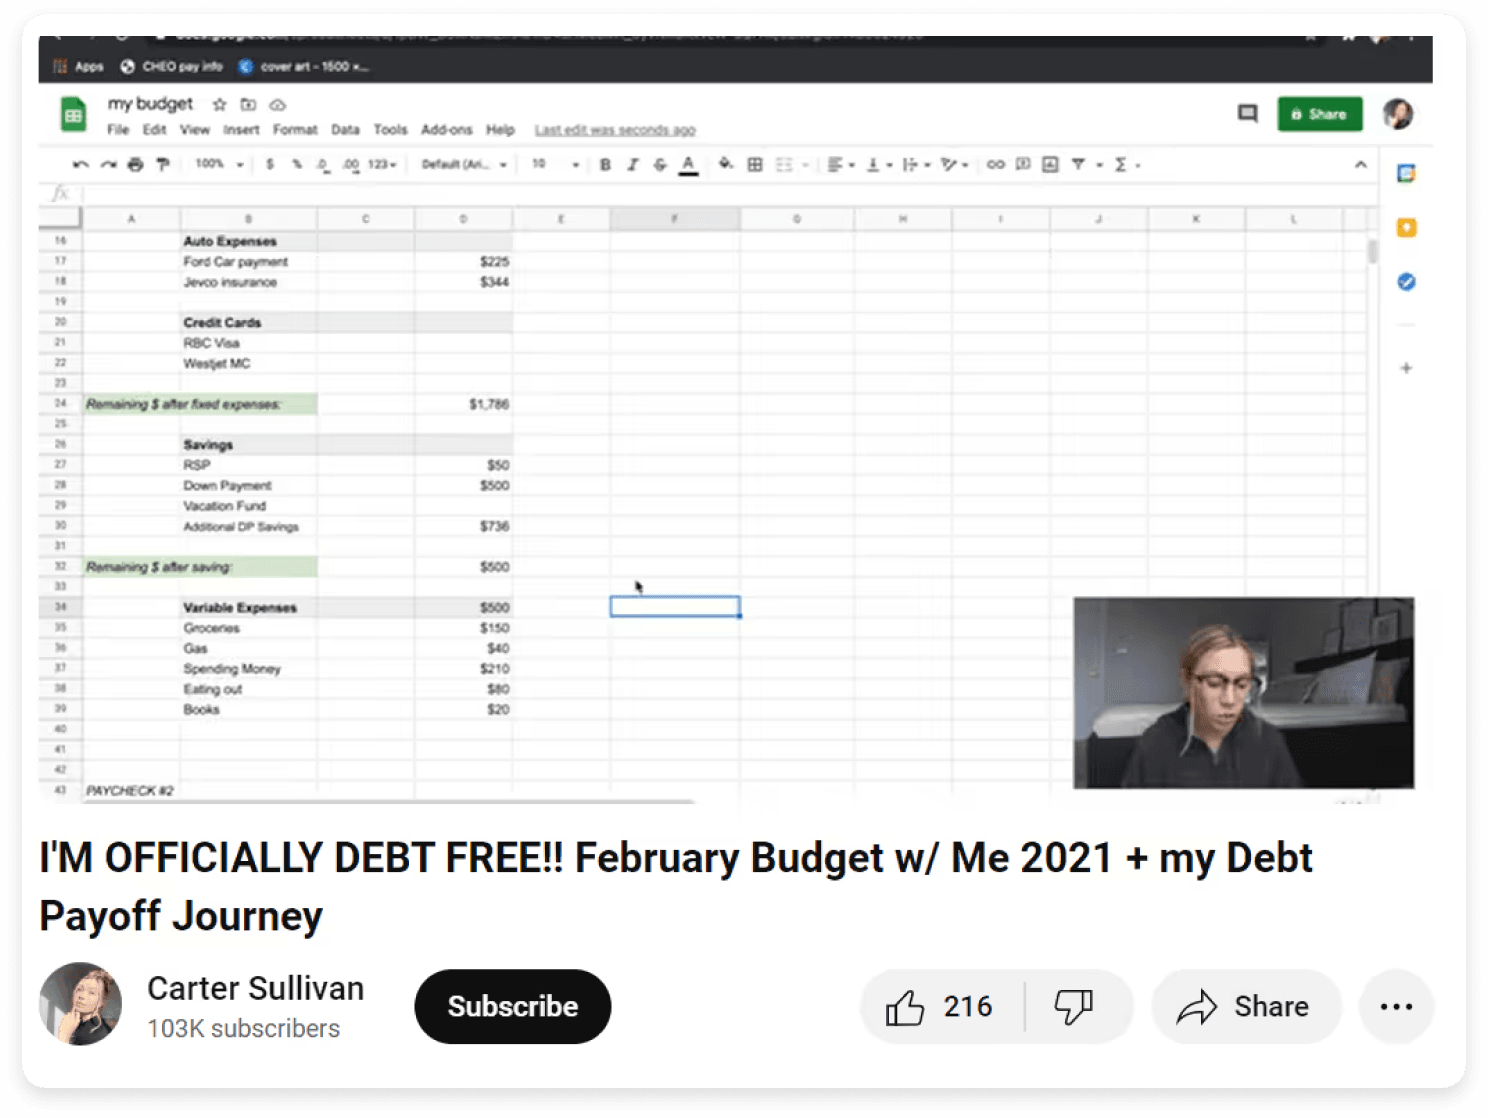Select the Variable Expenses cell
This screenshot has width=1488, height=1118.
click(x=248, y=607)
